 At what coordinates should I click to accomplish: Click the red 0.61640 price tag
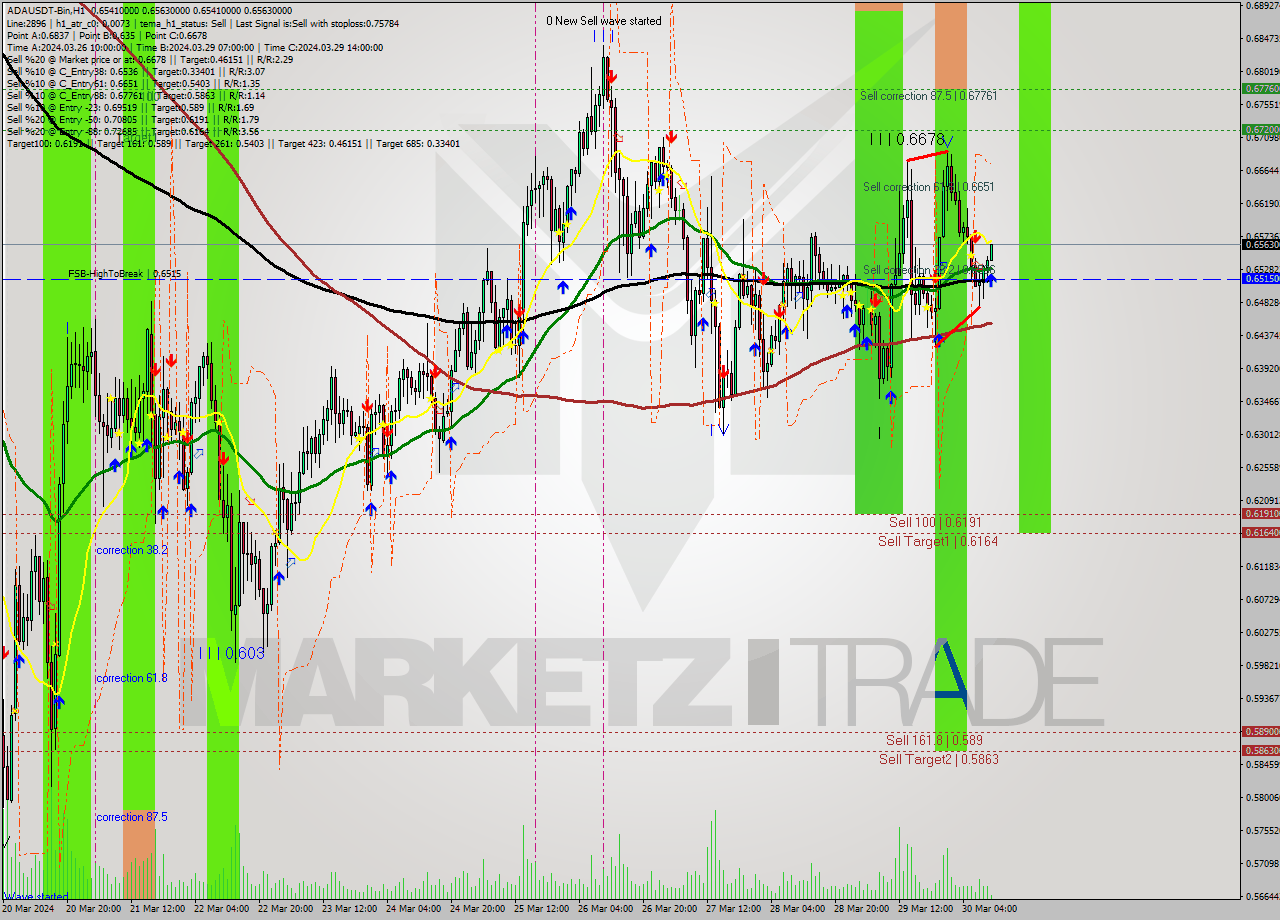(1260, 532)
